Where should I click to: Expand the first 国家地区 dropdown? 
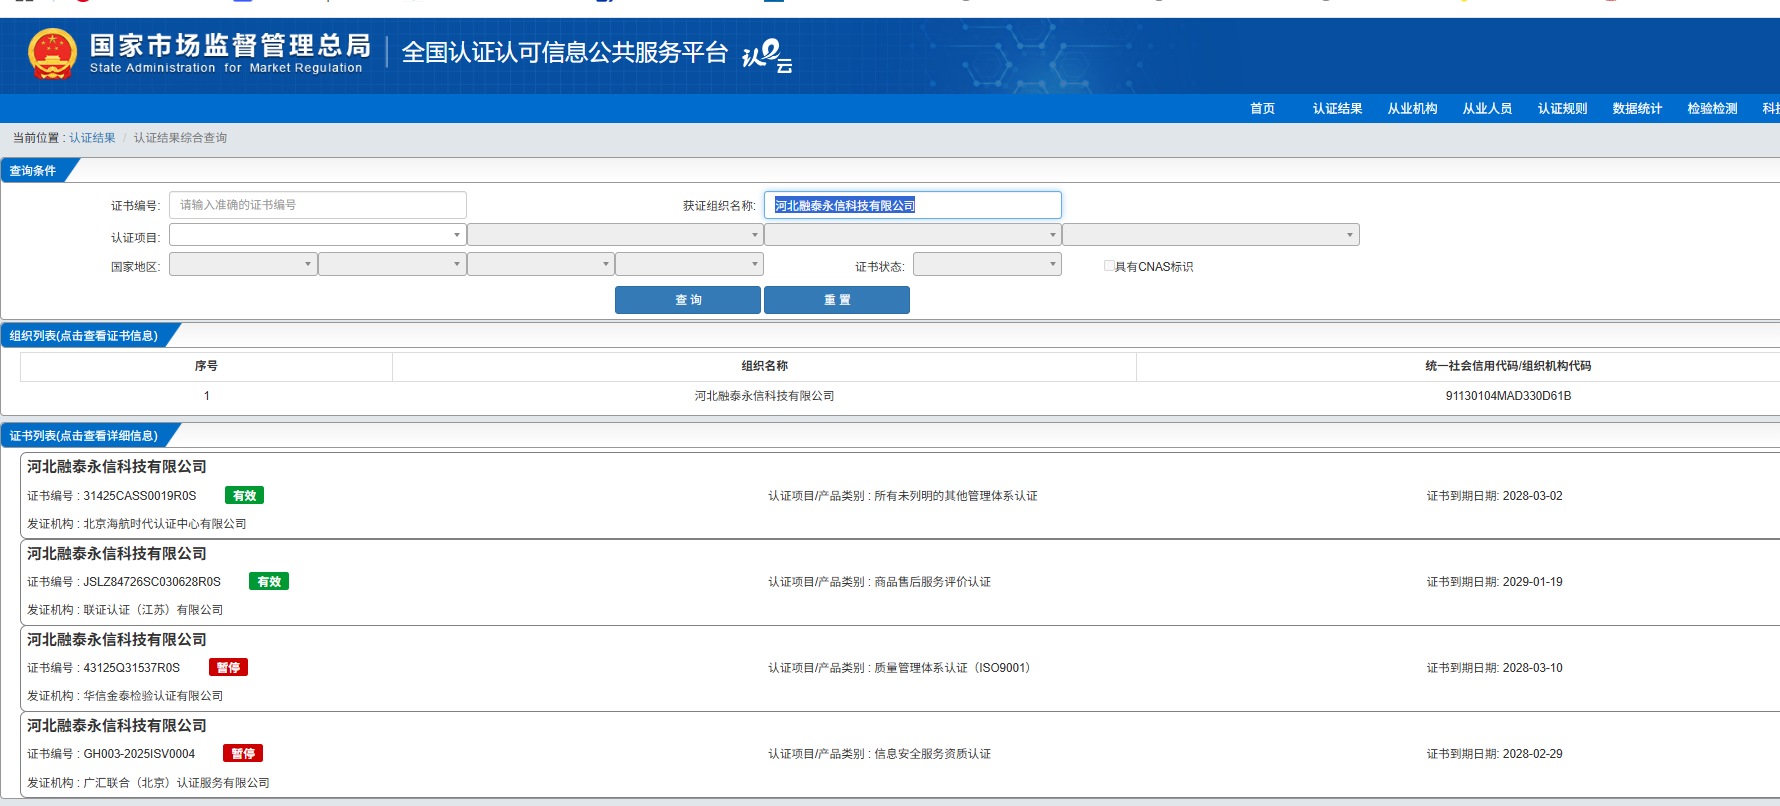(x=243, y=265)
